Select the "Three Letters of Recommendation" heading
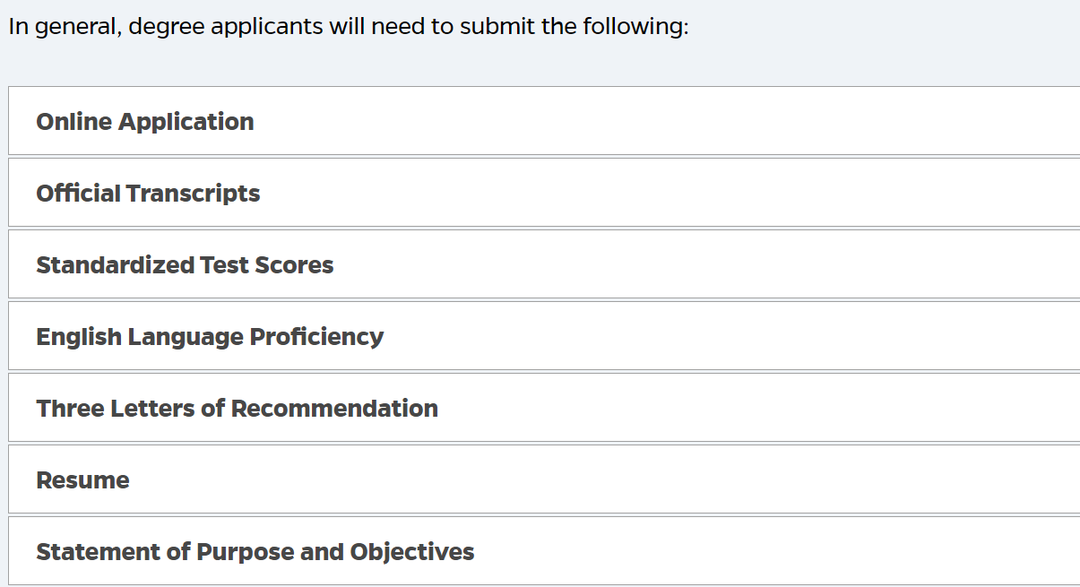The width and height of the screenshot is (1080, 587). pos(237,408)
